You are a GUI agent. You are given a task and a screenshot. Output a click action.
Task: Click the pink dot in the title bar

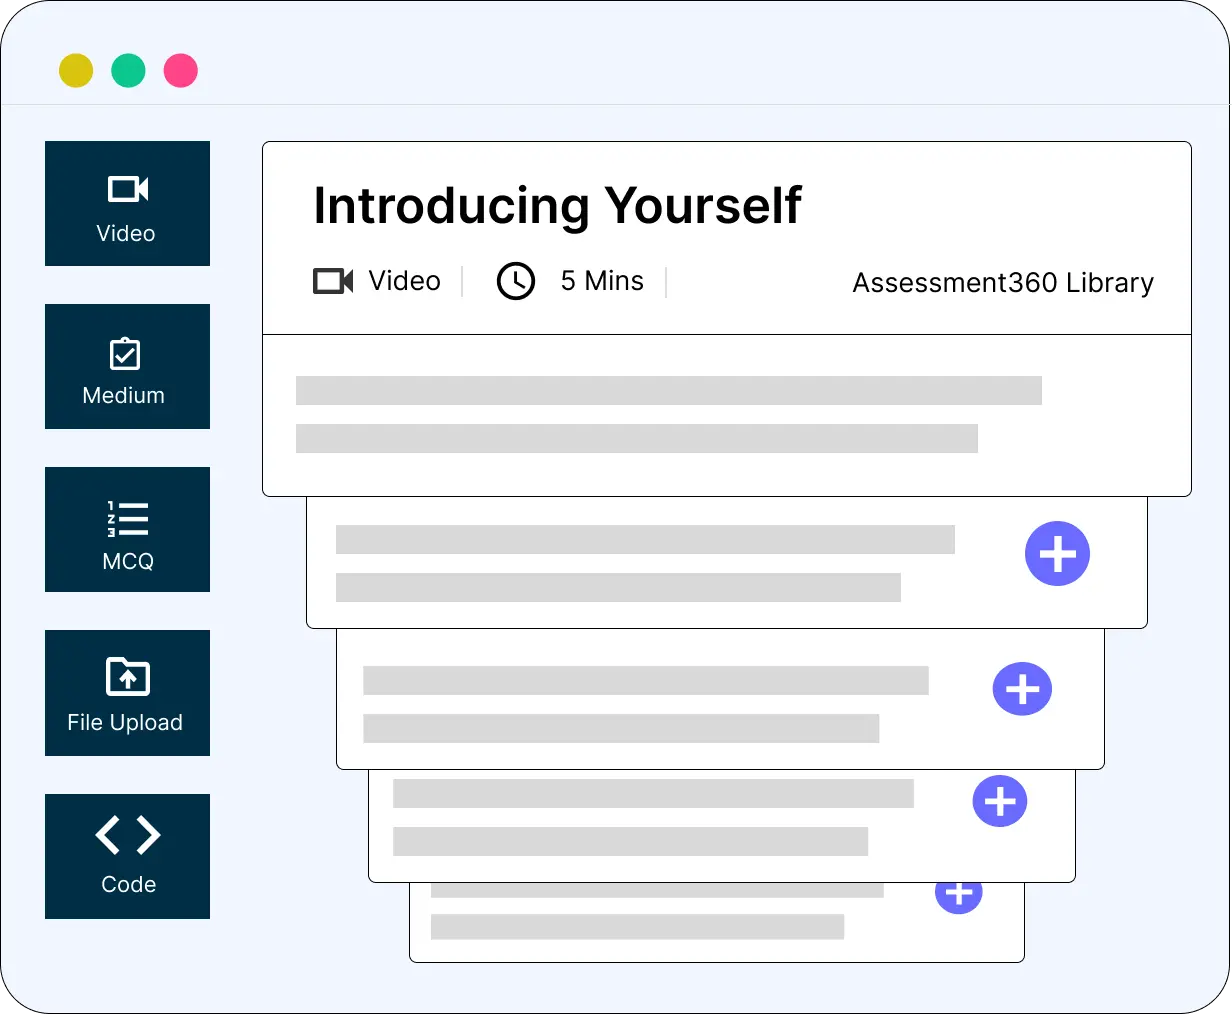tap(181, 71)
